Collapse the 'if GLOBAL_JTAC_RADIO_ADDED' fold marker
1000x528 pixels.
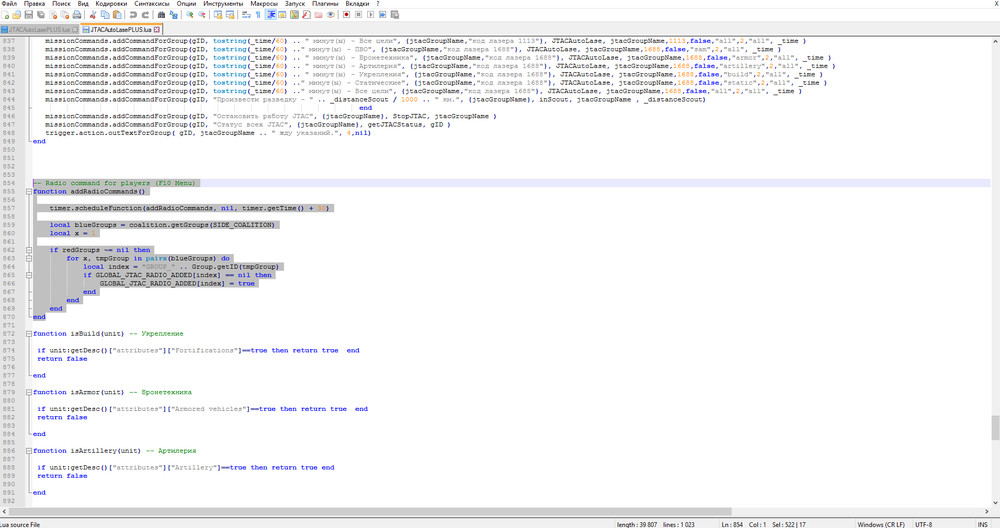pyautogui.click(x=29, y=275)
